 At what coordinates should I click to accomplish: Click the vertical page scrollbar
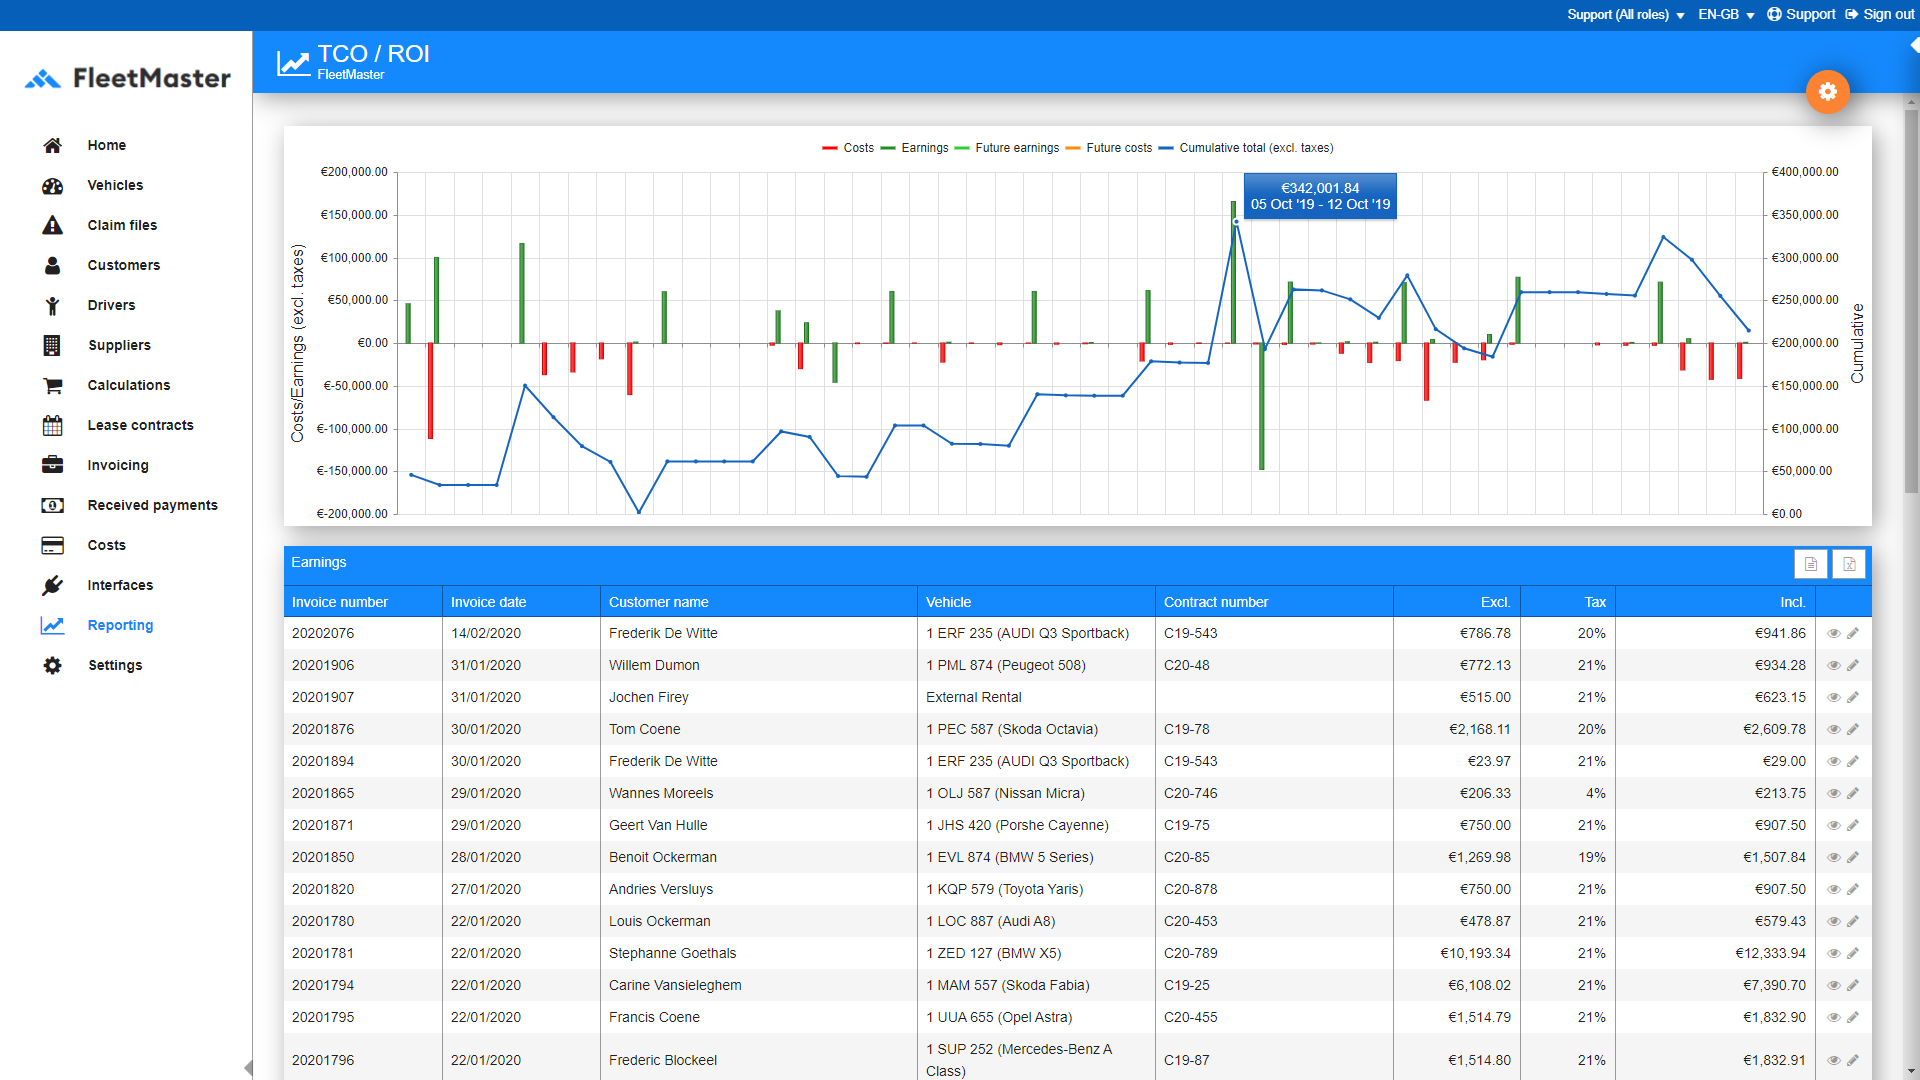[1911, 300]
